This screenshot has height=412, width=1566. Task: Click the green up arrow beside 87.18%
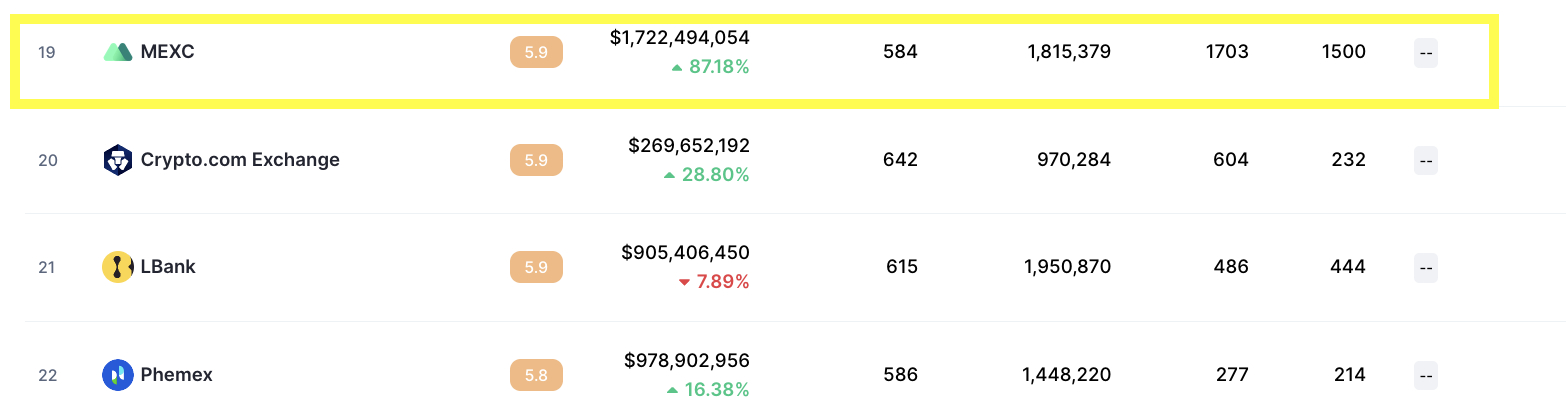coord(677,68)
